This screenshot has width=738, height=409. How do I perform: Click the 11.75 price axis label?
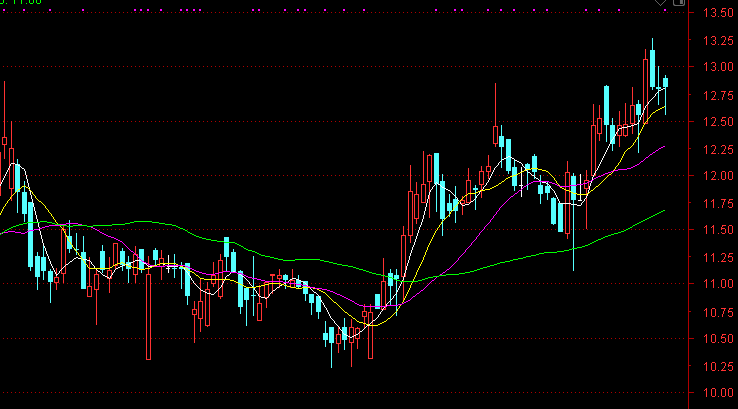(718, 204)
